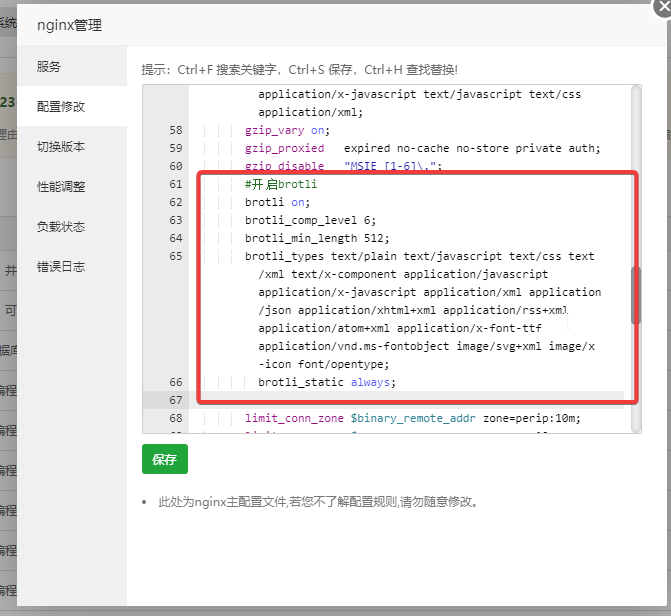Screen dimensions: 671x616
Task: Place cursor in empty line 67
Action: click(400, 400)
